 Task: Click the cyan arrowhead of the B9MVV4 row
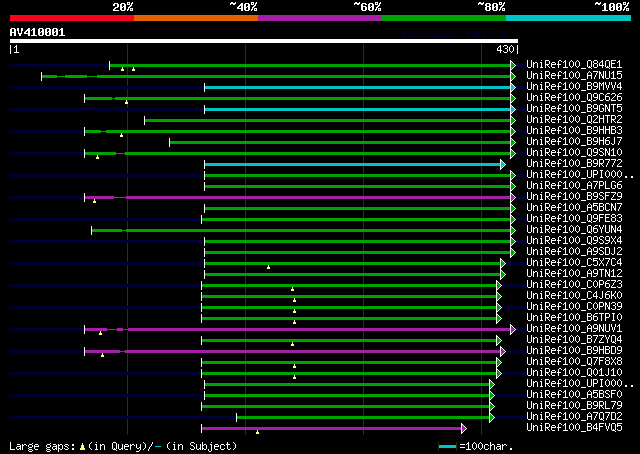tap(513, 87)
